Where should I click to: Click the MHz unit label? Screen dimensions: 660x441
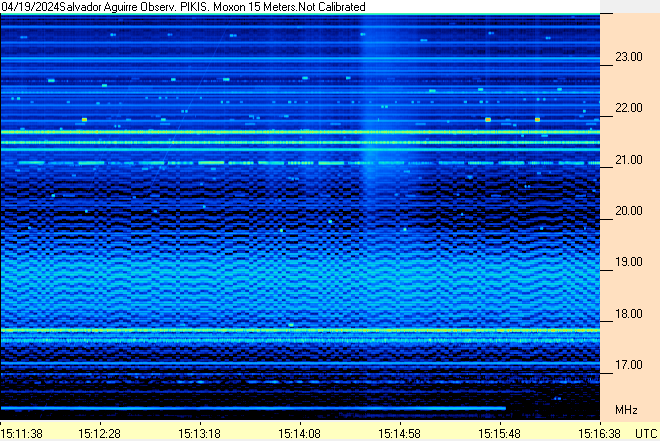pos(626,410)
